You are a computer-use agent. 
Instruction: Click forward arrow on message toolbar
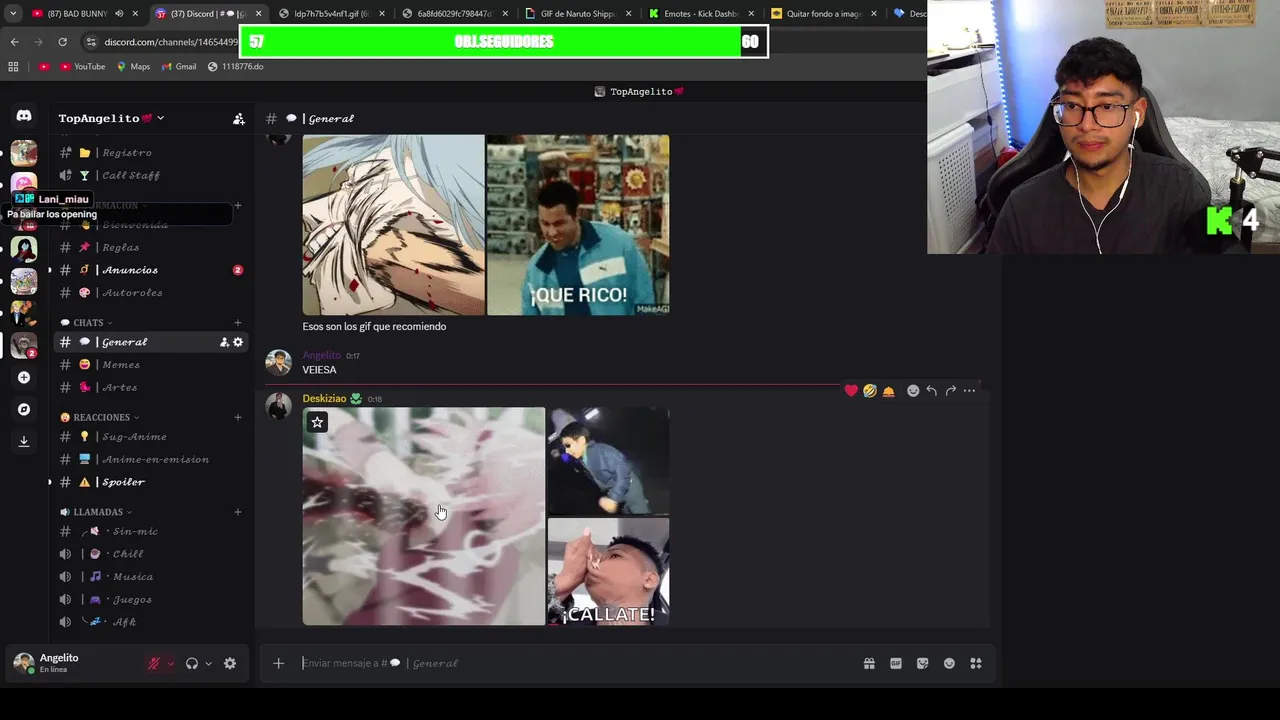pyautogui.click(x=950, y=391)
